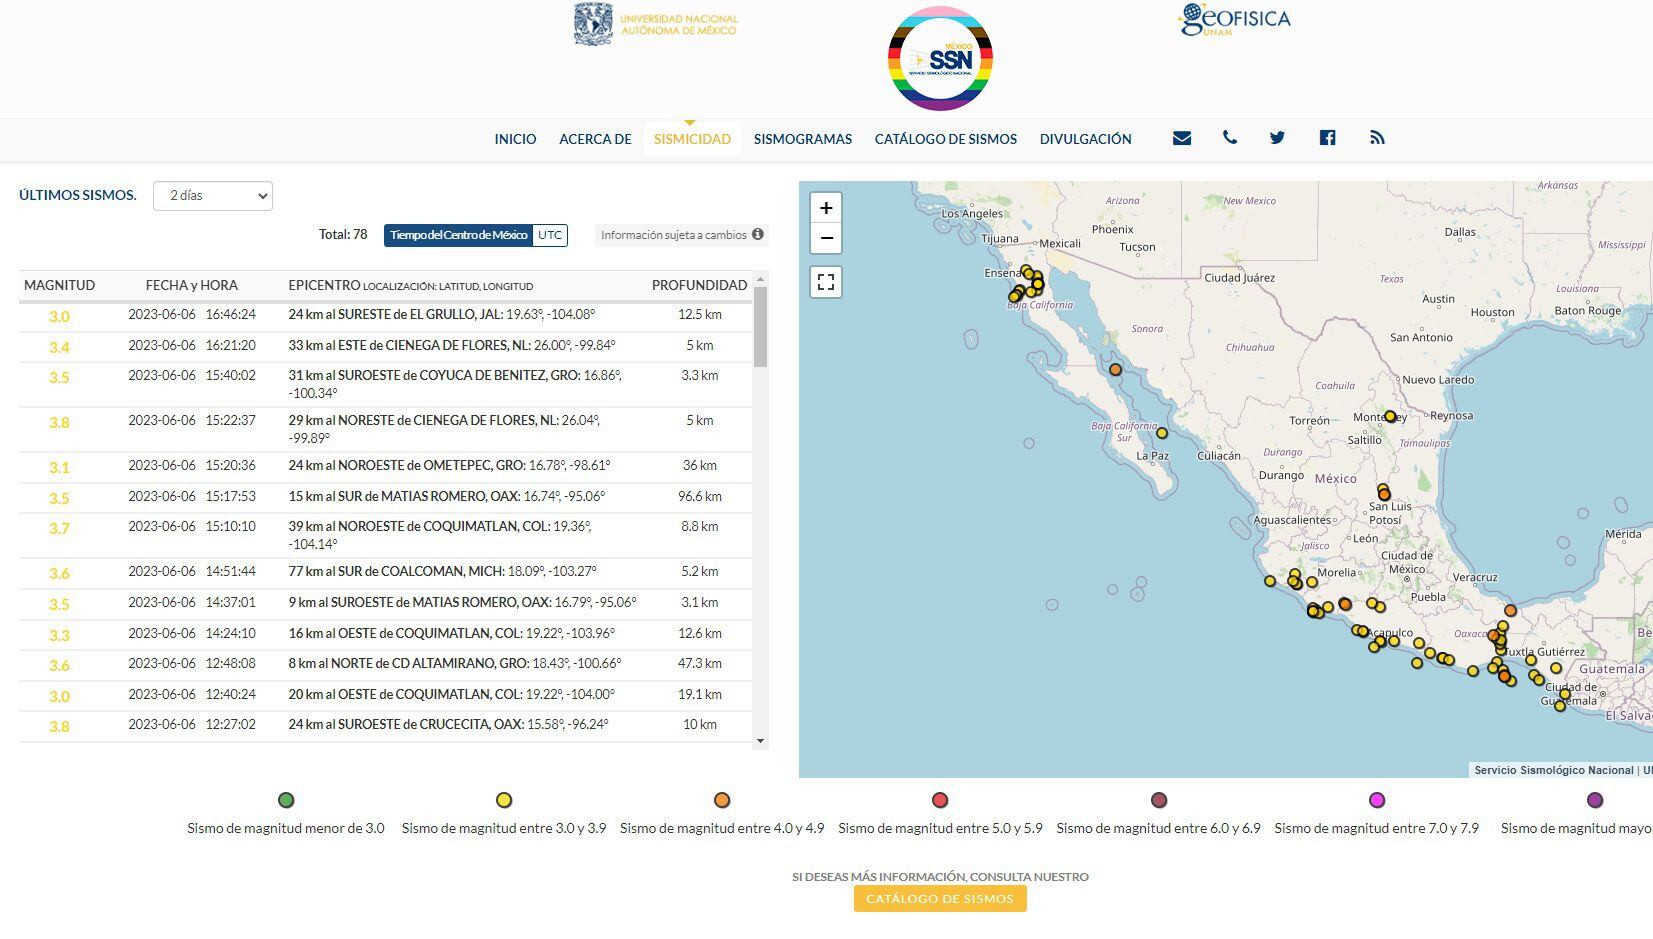Image resolution: width=1653 pixels, height=939 pixels.
Task: Click the SSN circular logo
Action: tap(940, 58)
